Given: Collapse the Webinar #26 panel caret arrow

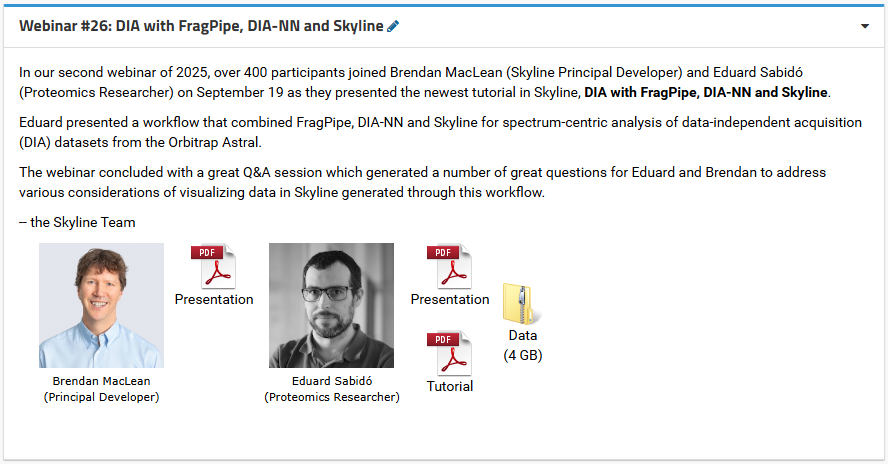Looking at the screenshot, I should tap(865, 26).
